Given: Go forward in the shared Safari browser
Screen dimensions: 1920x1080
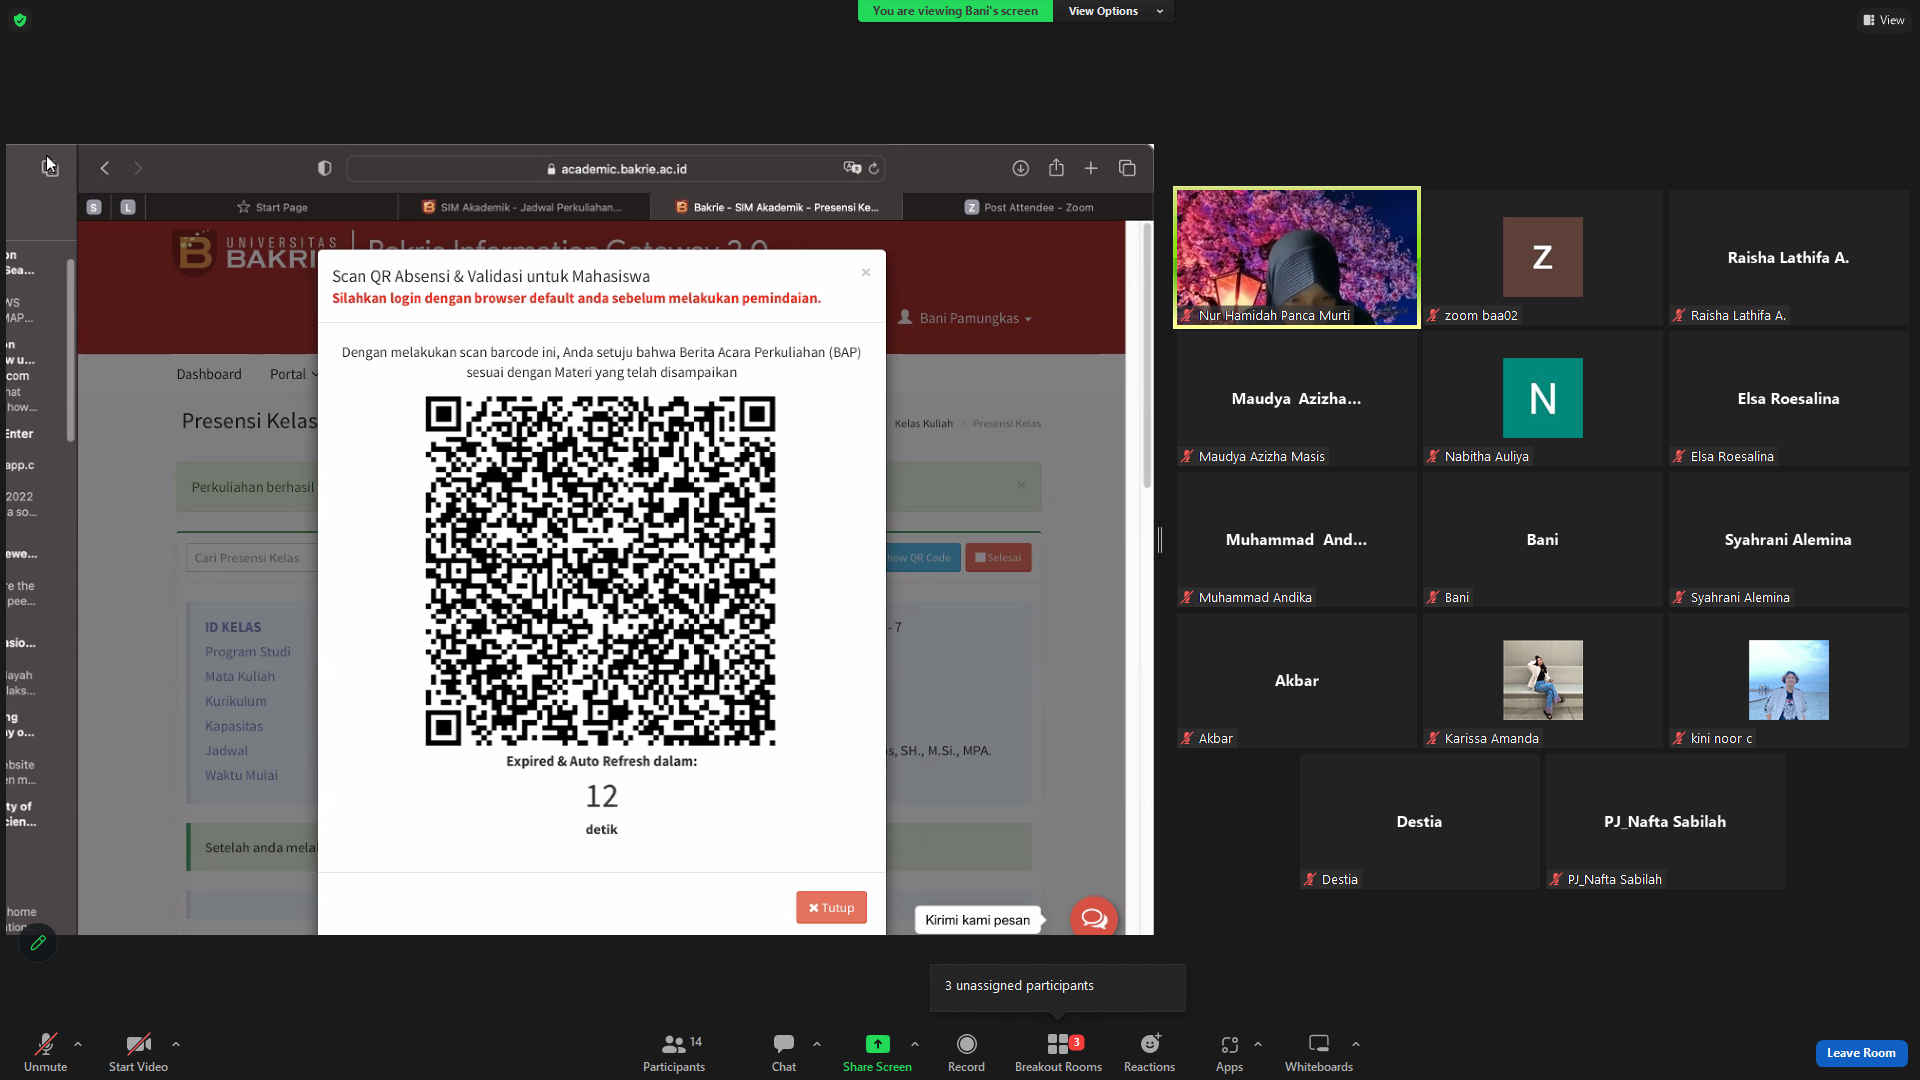Looking at the screenshot, I should [x=138, y=168].
